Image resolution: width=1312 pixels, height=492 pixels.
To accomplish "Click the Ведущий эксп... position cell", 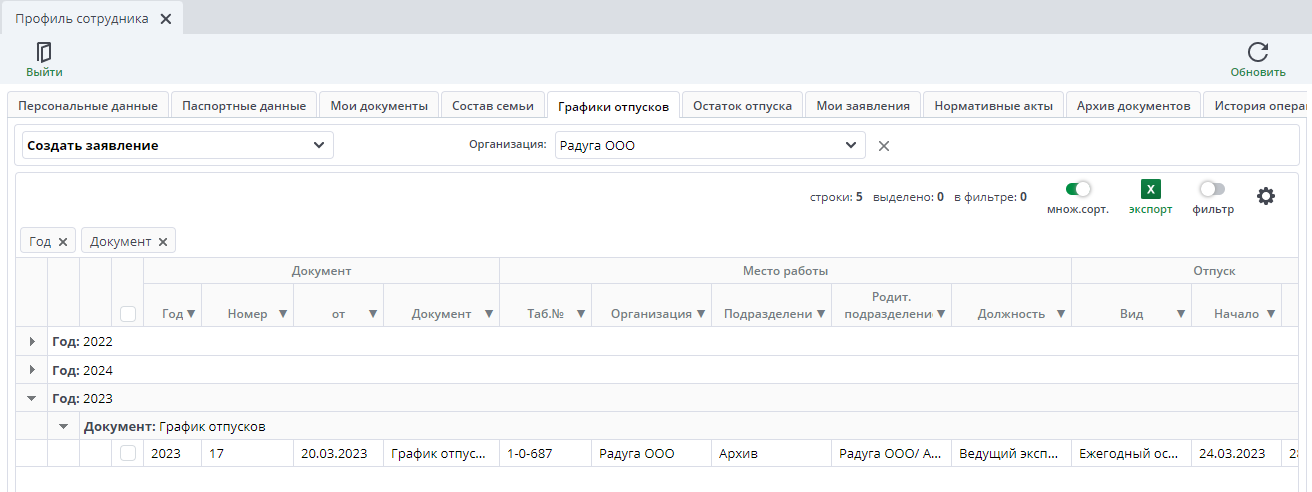I will pos(1011,453).
